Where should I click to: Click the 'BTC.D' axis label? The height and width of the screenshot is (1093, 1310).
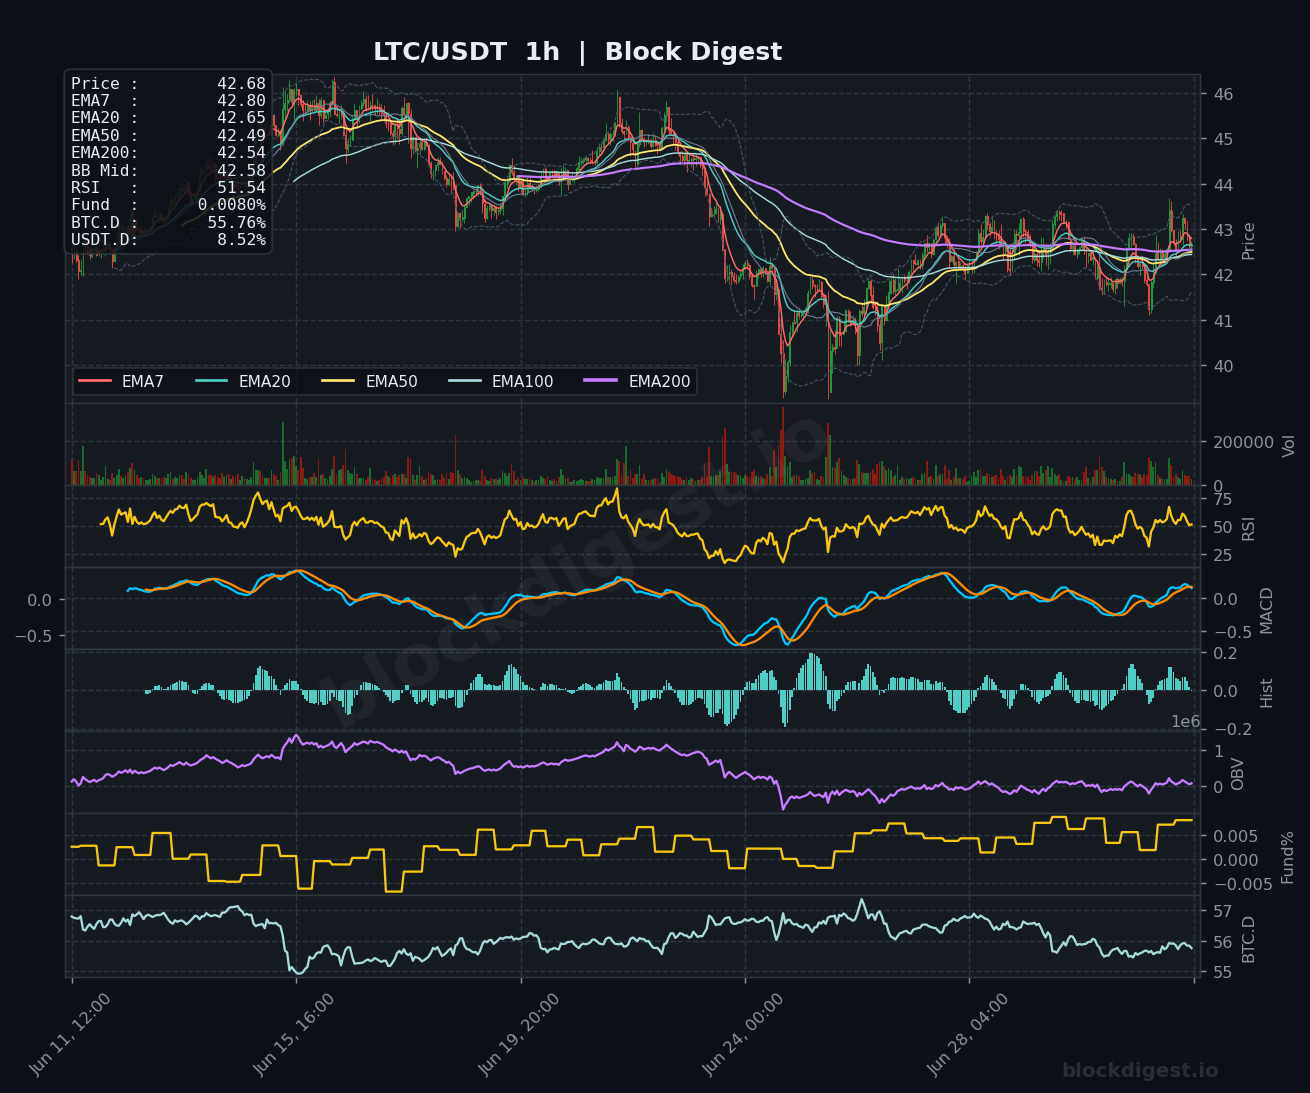[x=1248, y=939]
